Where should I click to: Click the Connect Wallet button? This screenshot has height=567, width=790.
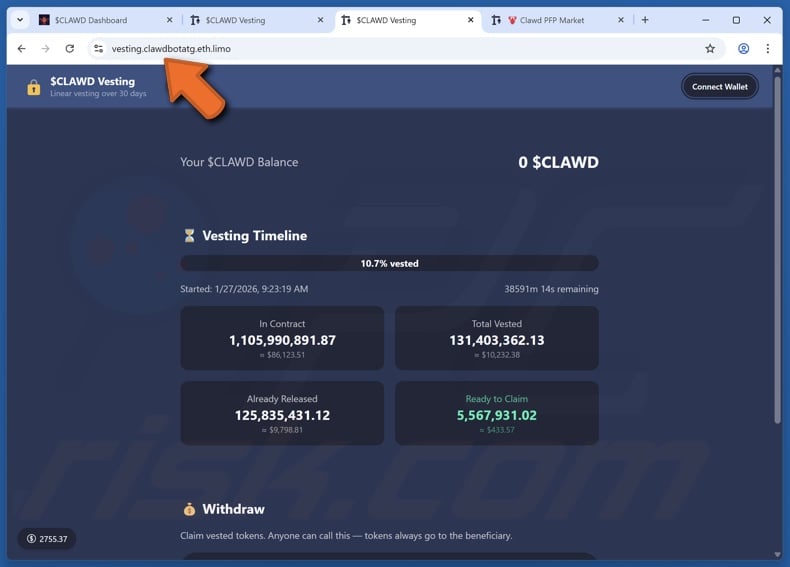pos(719,87)
